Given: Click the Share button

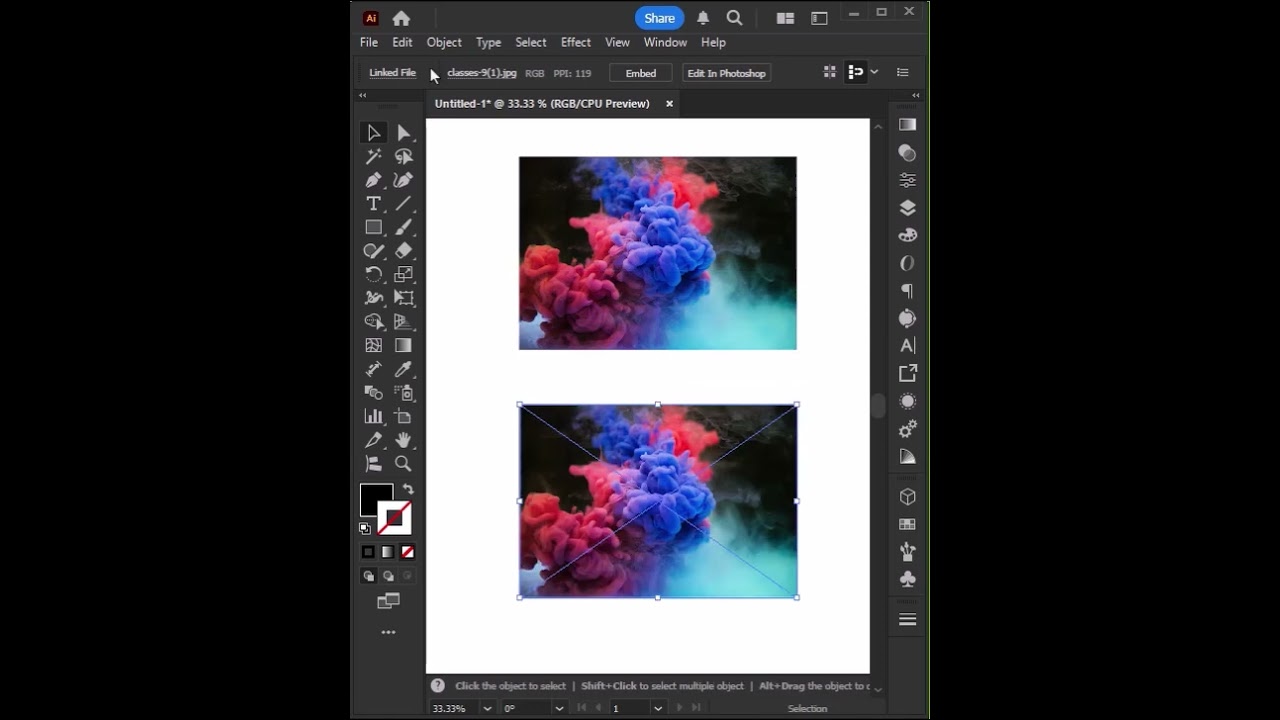Looking at the screenshot, I should (x=659, y=18).
